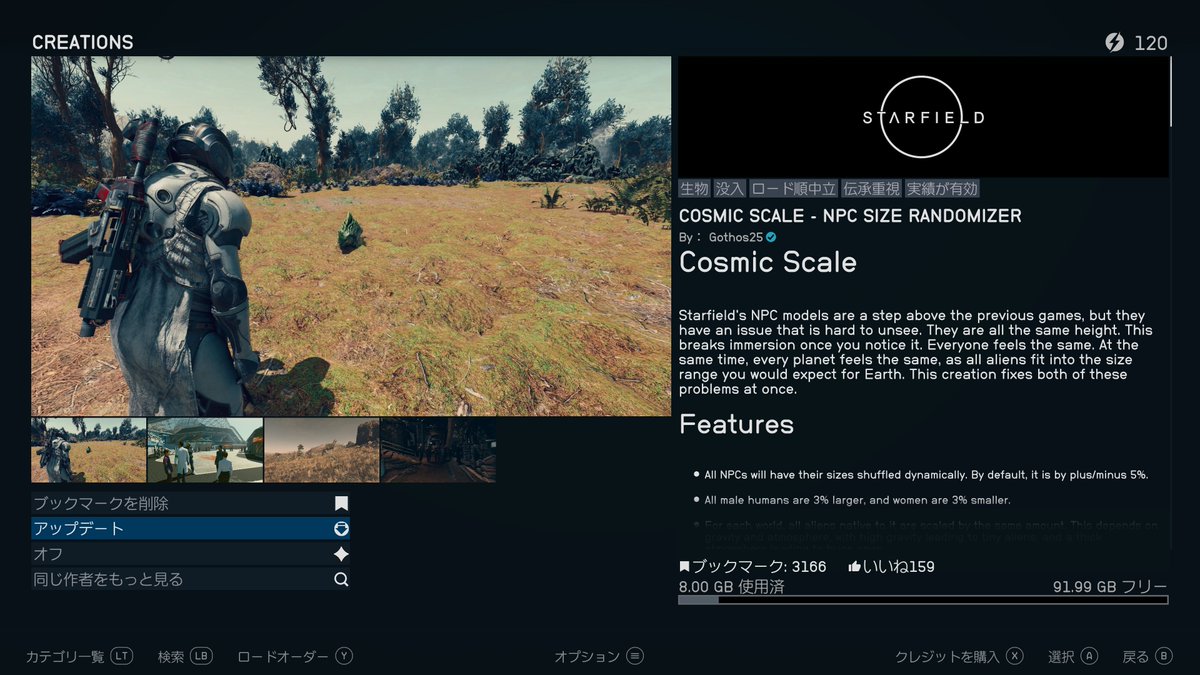Click the options menu button icon
Viewport: 1200px width, 675px height.
635,656
